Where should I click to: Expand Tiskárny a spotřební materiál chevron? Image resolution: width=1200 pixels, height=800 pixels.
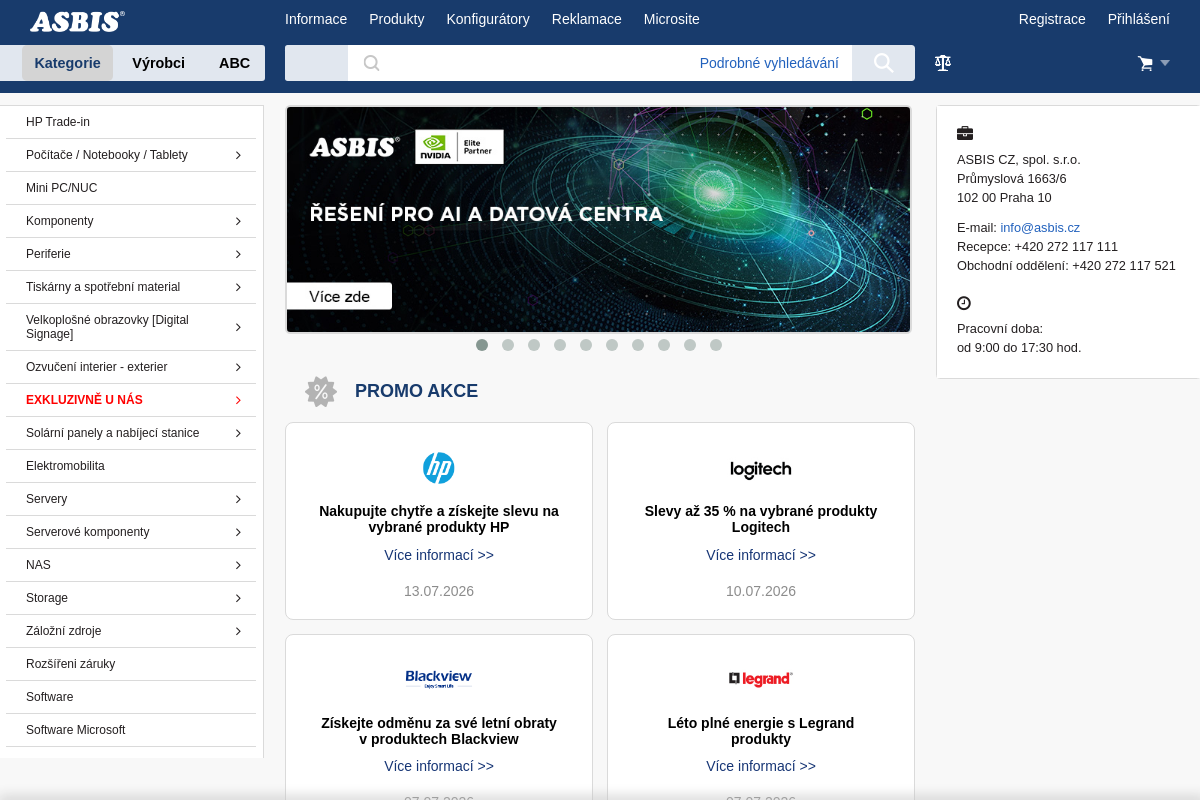point(238,287)
